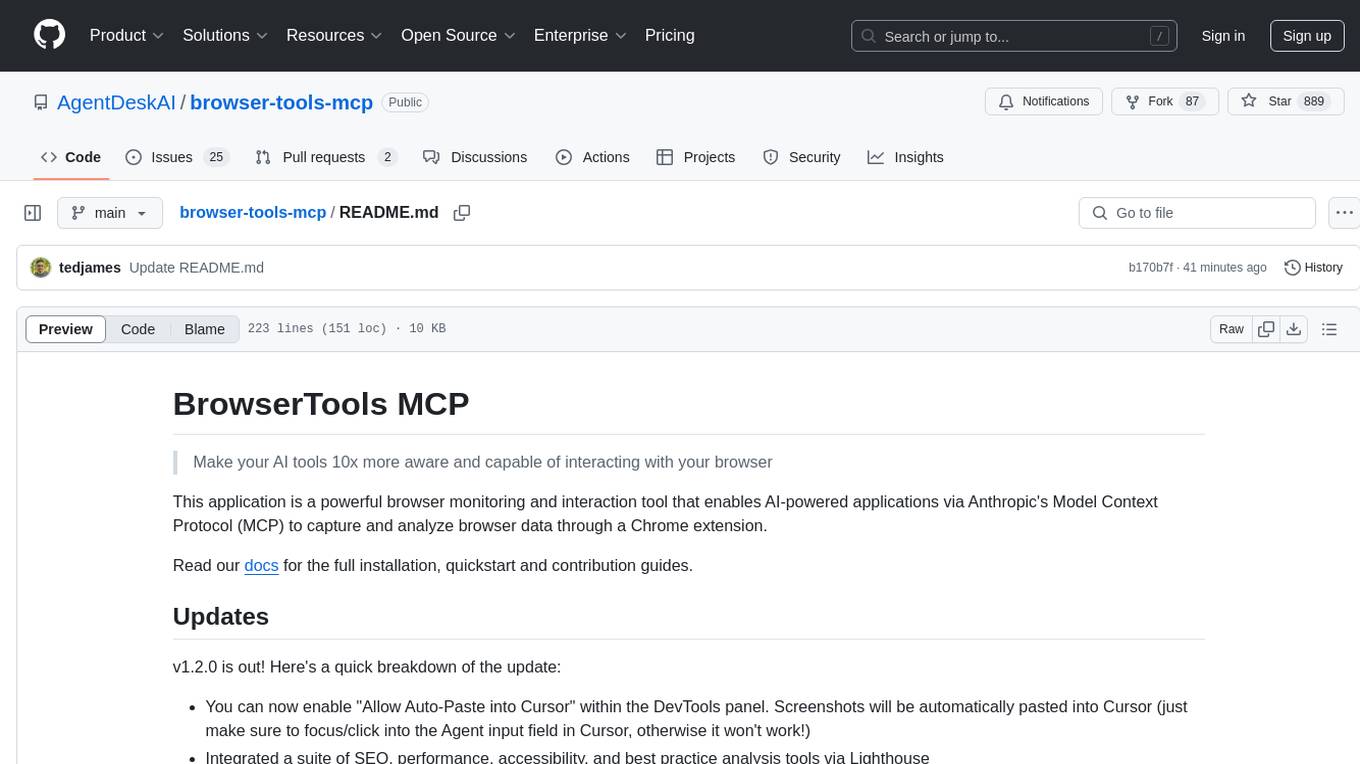
Task: Click the BrowserTools MCP heading
Action: (321, 403)
